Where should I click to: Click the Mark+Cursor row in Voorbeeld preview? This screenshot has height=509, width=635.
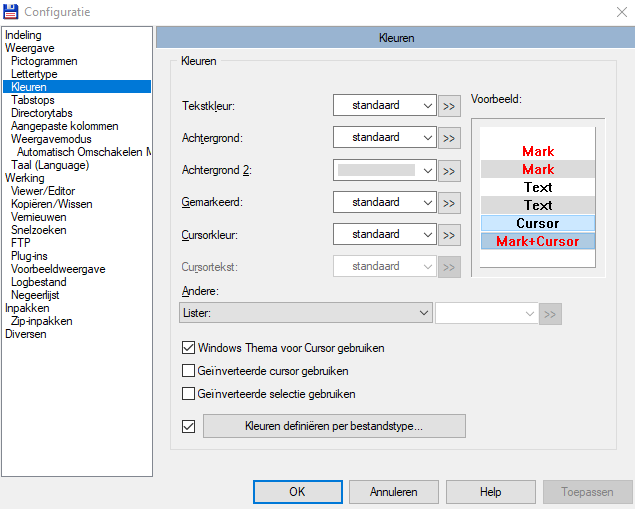pyautogui.click(x=538, y=241)
